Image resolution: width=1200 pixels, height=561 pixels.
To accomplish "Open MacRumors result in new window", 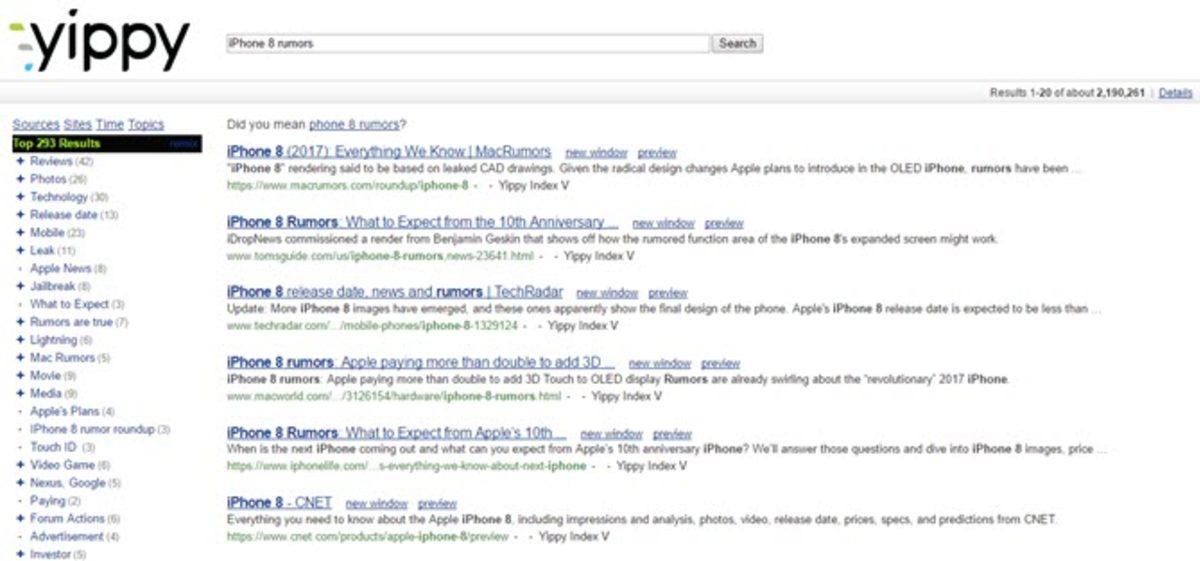I will coord(596,153).
